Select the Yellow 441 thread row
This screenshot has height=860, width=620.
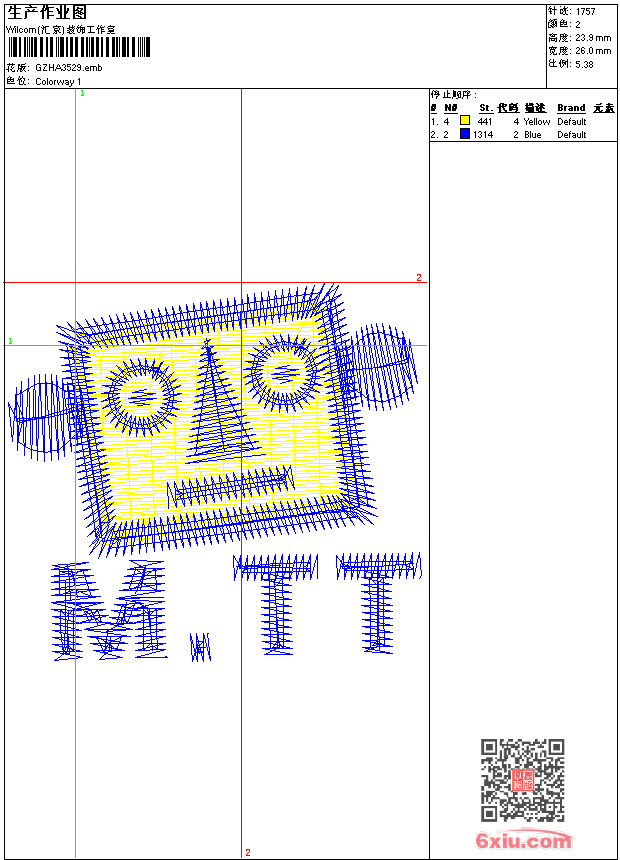coord(520,121)
